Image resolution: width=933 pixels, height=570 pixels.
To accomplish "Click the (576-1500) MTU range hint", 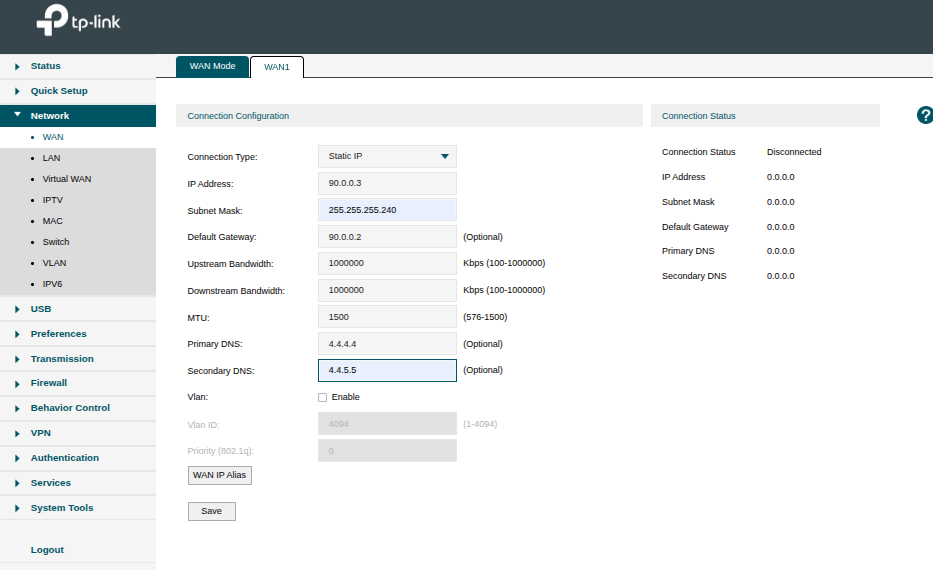I will pyautogui.click(x=485, y=317).
